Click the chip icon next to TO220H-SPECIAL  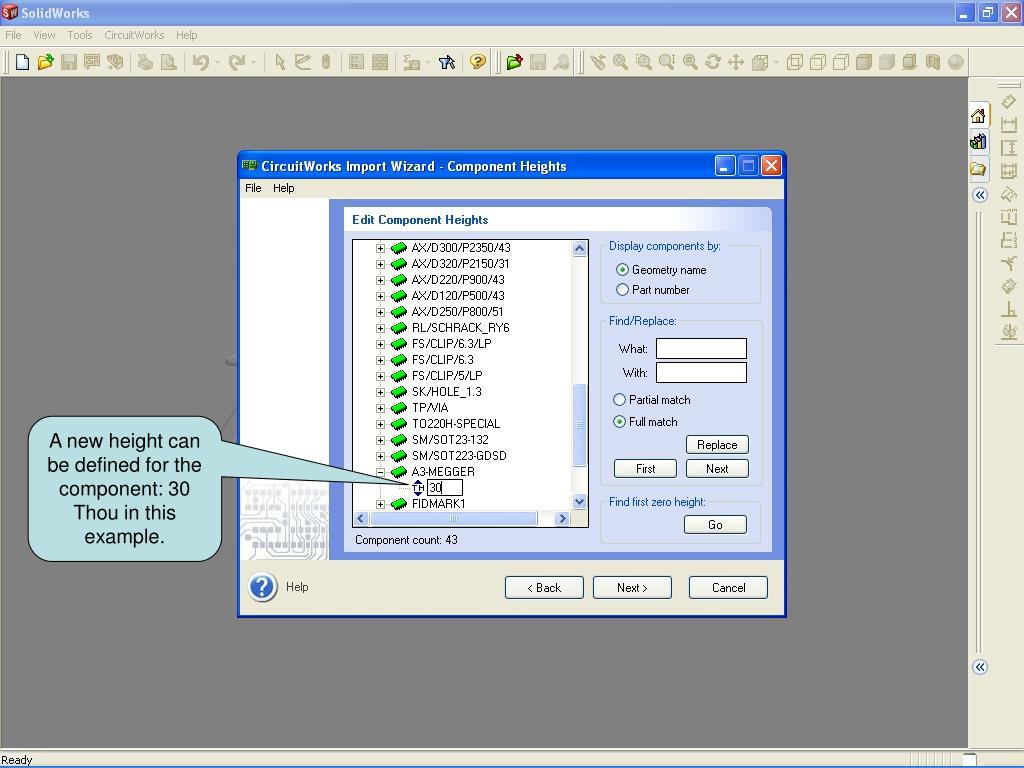click(399, 424)
